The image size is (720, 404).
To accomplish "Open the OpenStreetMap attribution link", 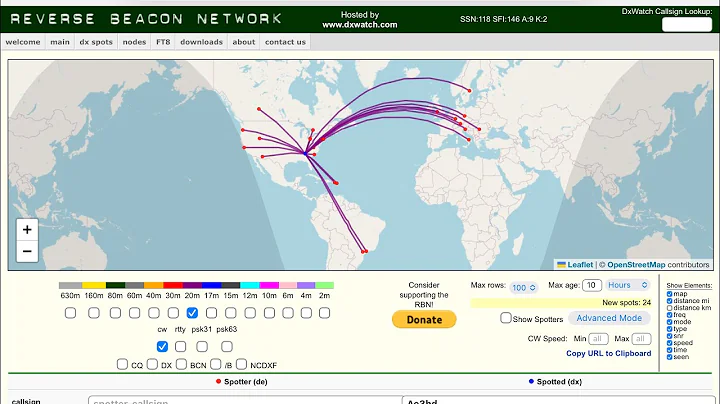I will (636, 264).
